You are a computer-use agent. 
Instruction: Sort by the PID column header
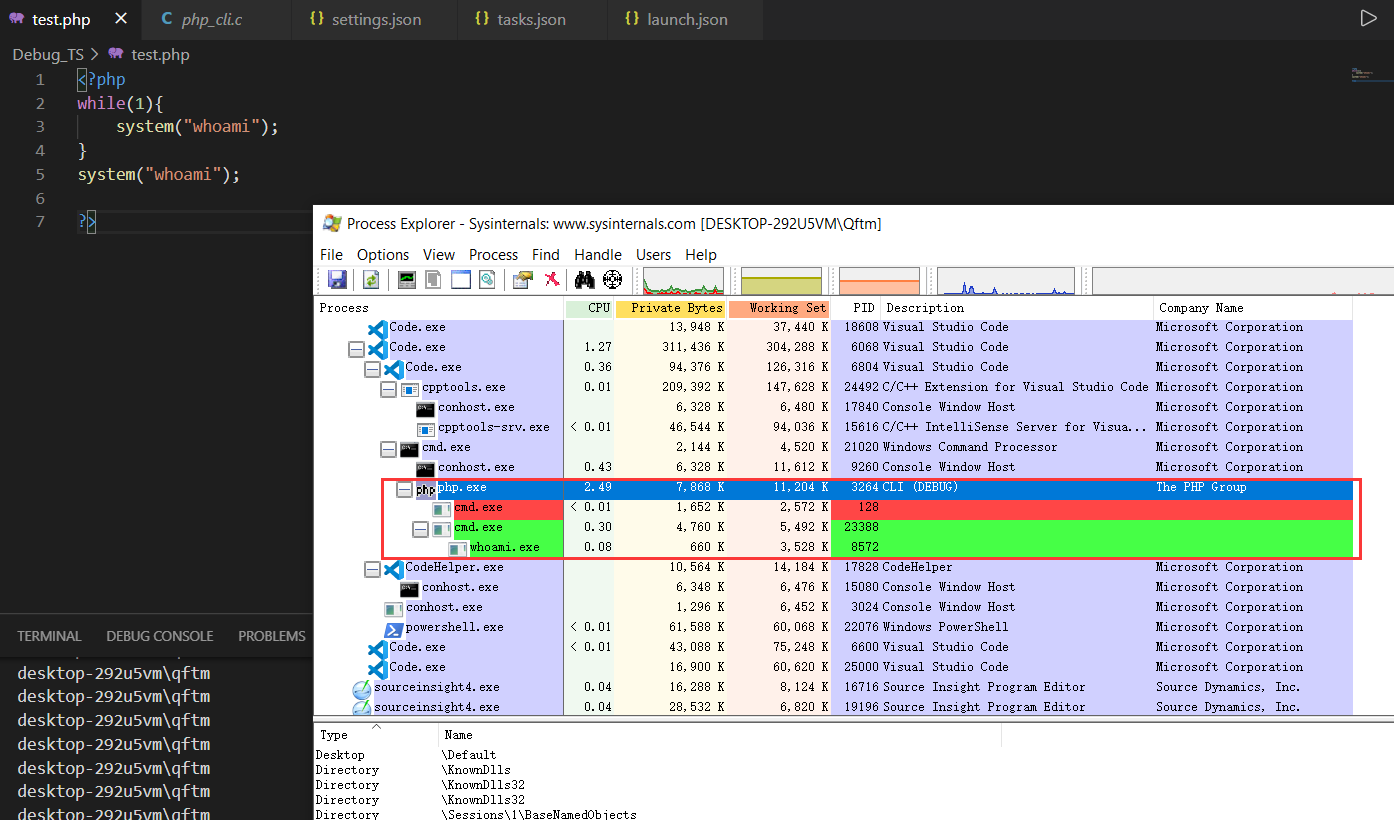pos(856,308)
